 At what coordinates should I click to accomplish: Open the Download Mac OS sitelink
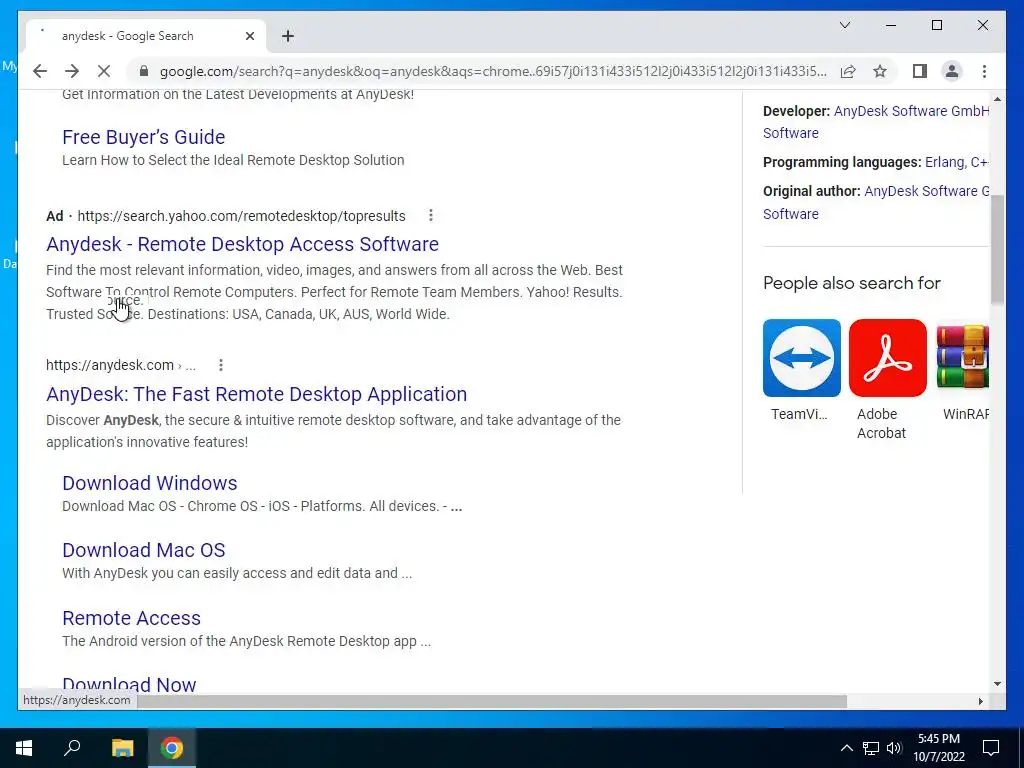click(x=144, y=551)
